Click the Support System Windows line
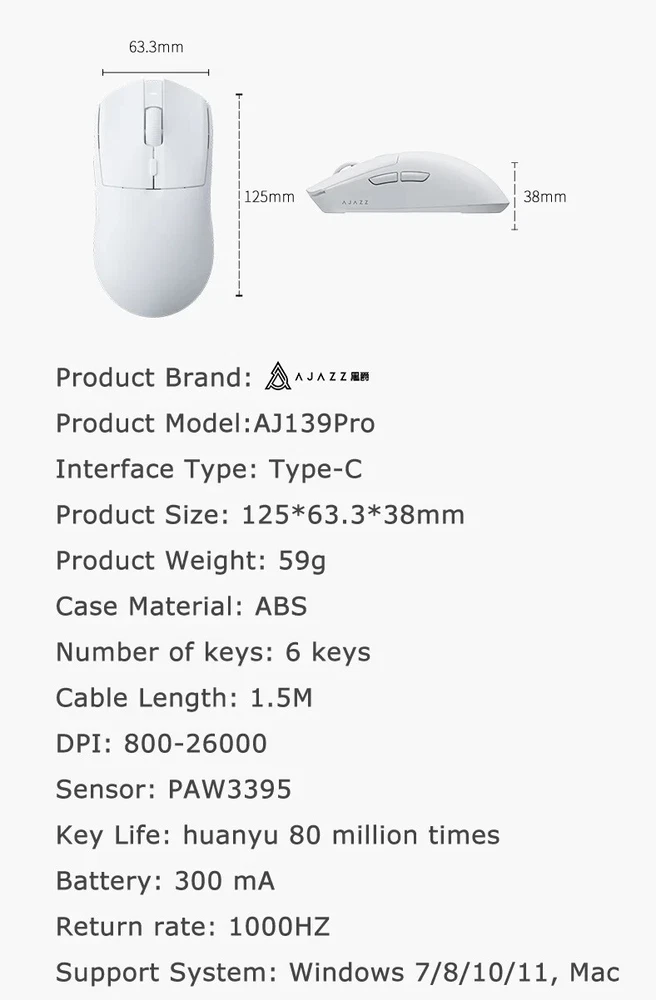The width and height of the screenshot is (656, 1000). tap(338, 972)
